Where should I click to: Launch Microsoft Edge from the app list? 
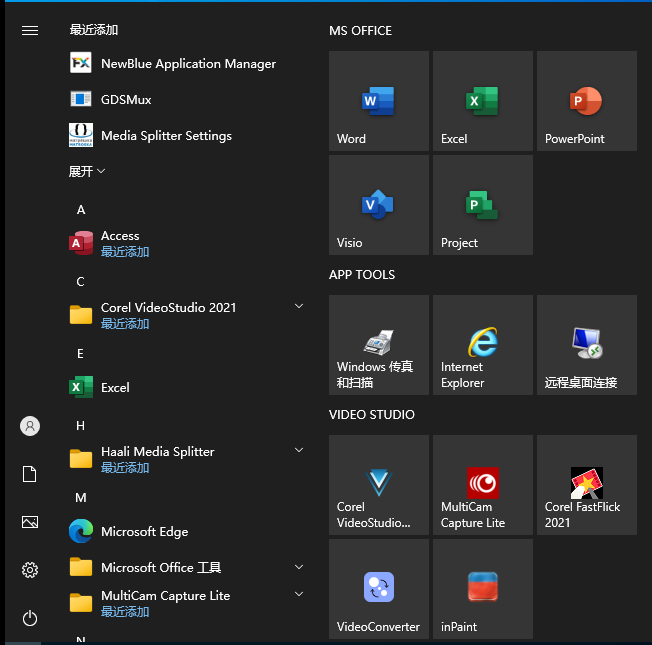coord(187,531)
